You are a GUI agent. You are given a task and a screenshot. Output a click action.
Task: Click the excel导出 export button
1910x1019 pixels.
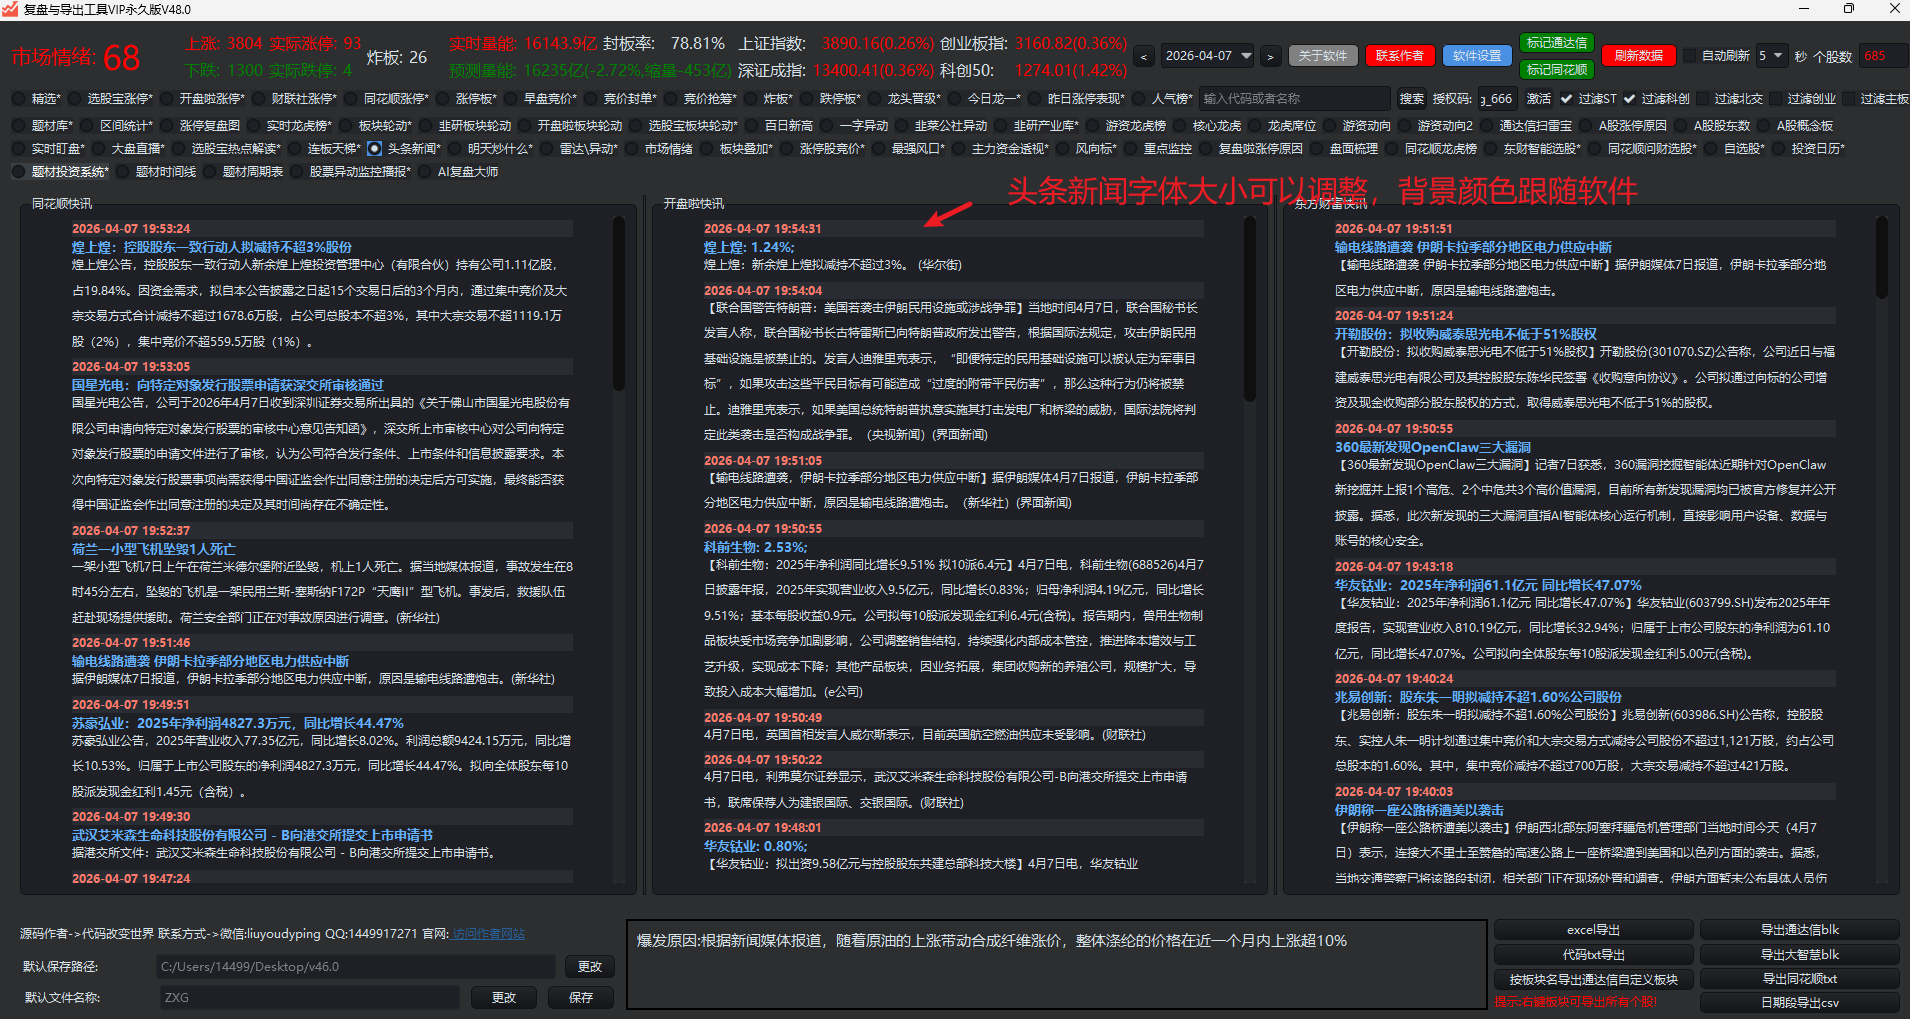pos(1593,930)
